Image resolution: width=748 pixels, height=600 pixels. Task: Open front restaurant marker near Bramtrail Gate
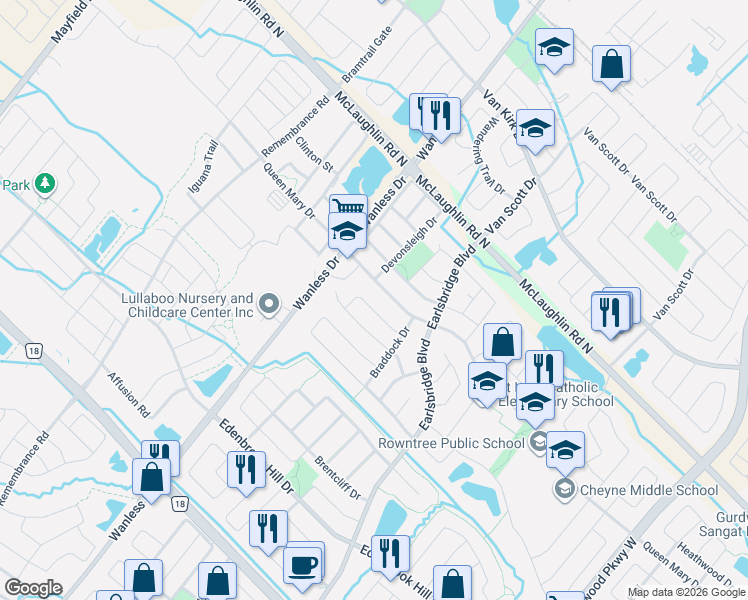[441, 118]
